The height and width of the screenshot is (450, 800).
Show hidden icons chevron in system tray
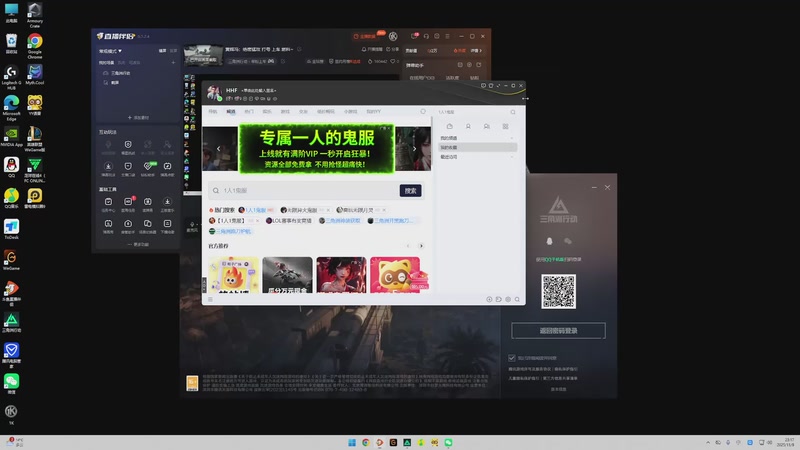click(708, 442)
